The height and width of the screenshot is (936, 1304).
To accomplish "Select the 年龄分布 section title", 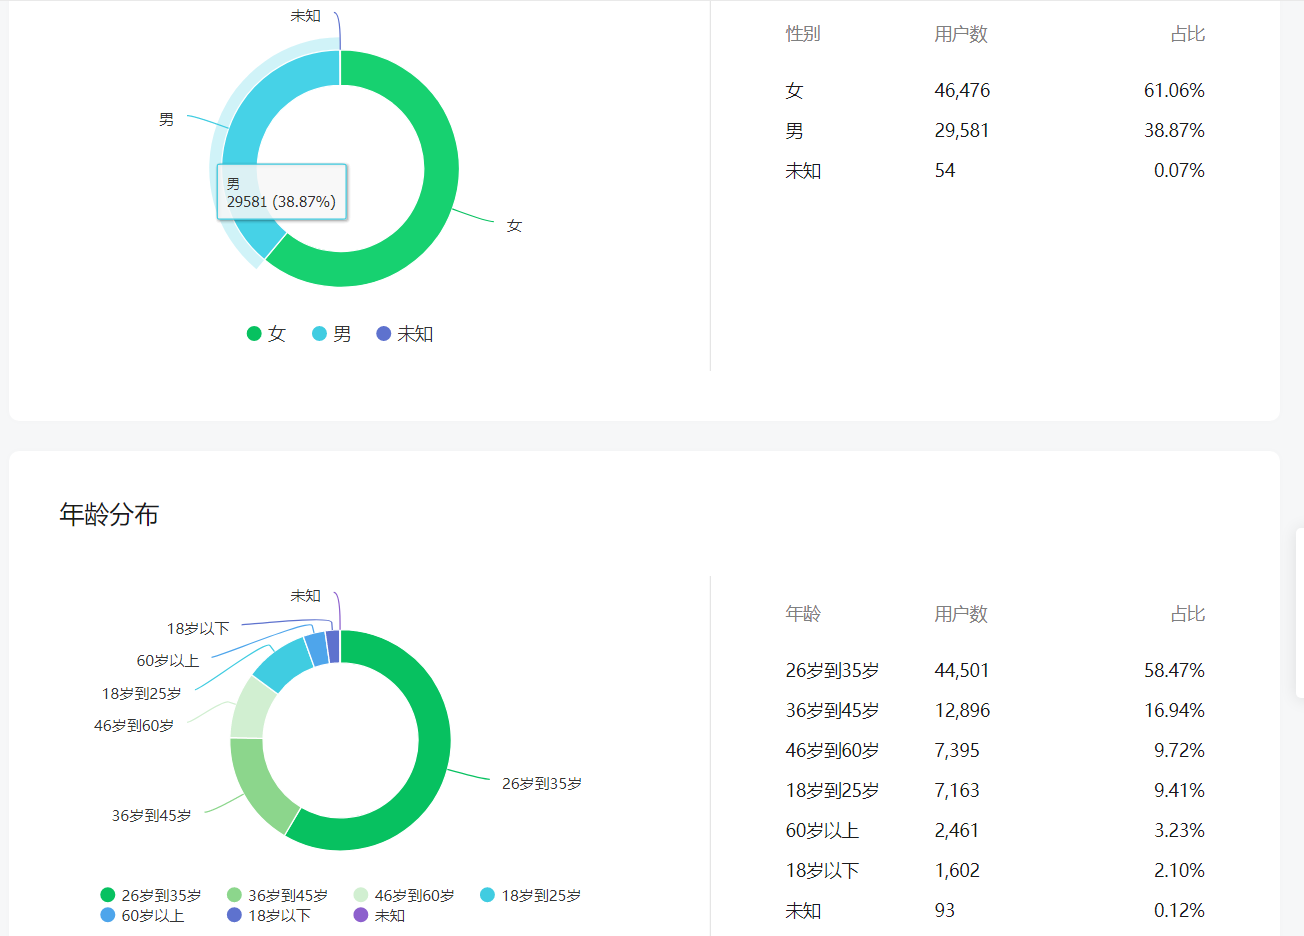I will pos(109,515).
